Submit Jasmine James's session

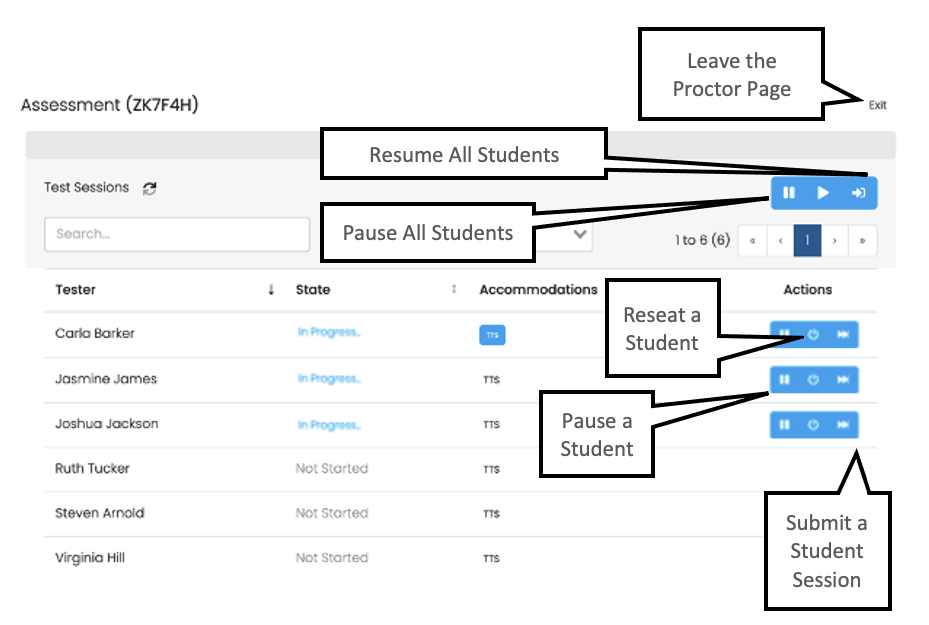click(843, 380)
